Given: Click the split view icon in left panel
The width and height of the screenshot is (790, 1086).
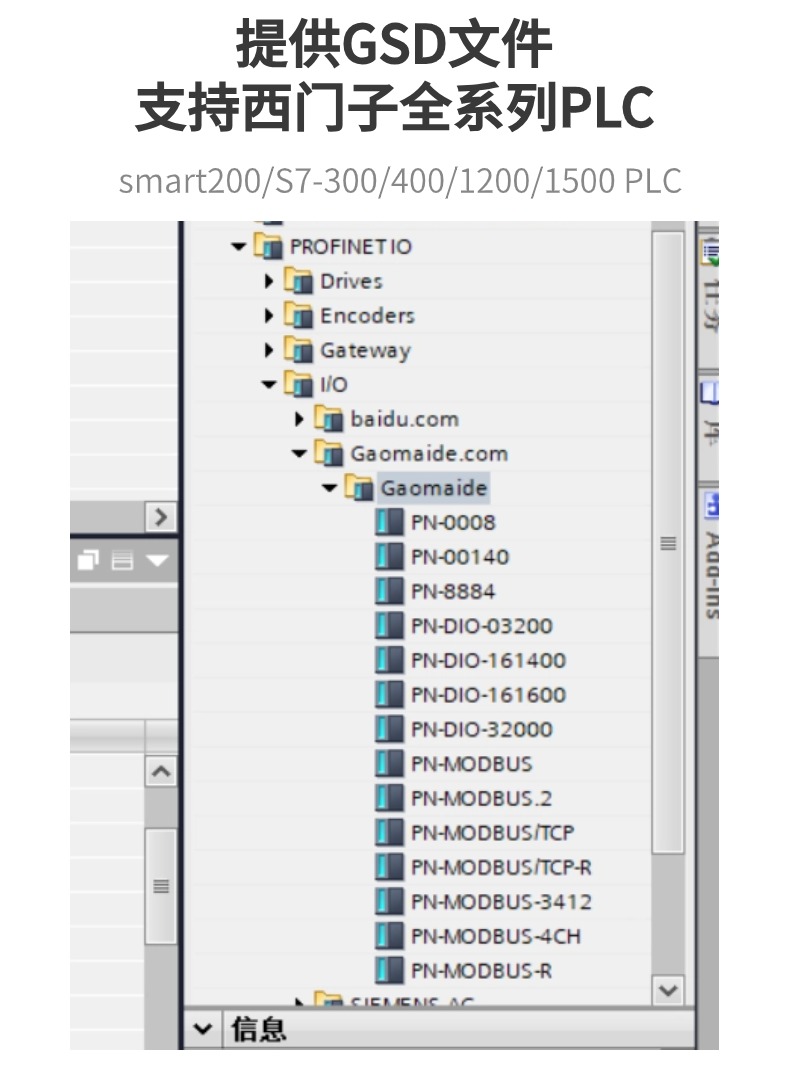Looking at the screenshot, I should [x=122, y=560].
